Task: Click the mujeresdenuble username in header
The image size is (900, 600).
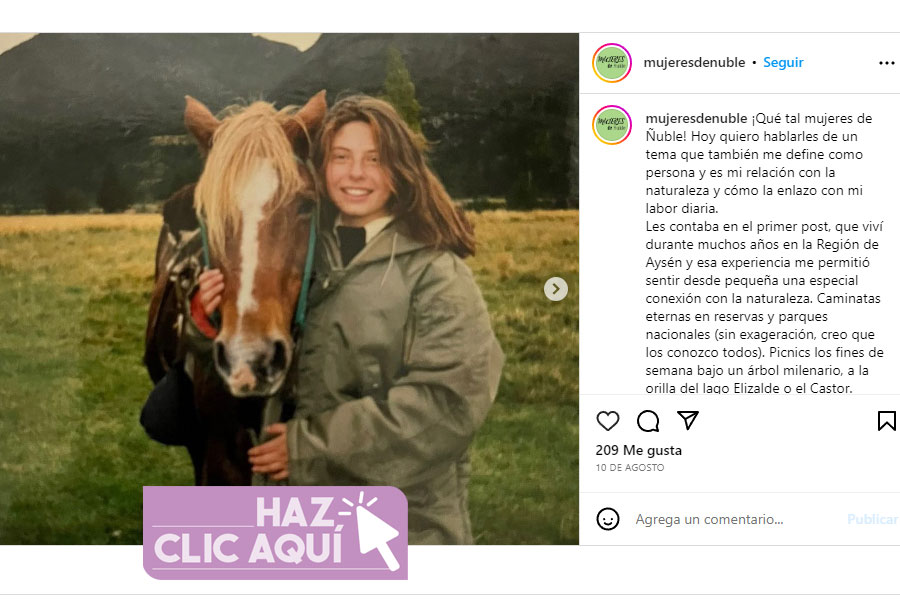Action: coord(694,62)
